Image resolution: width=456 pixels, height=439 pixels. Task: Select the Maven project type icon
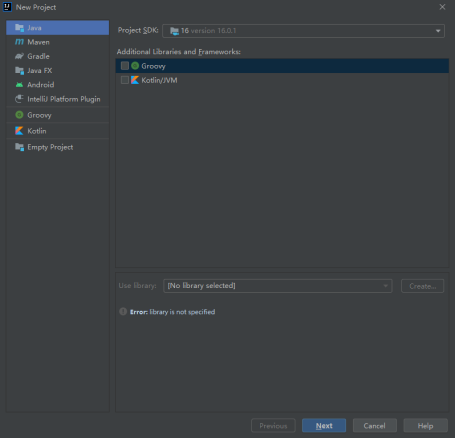tap(19, 42)
